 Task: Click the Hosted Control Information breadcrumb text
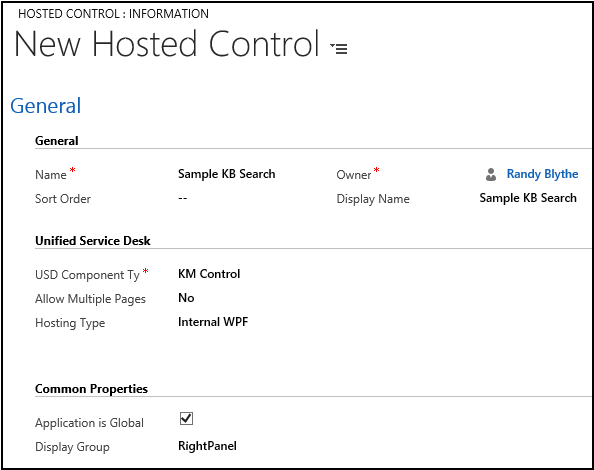pyautogui.click(x=113, y=14)
